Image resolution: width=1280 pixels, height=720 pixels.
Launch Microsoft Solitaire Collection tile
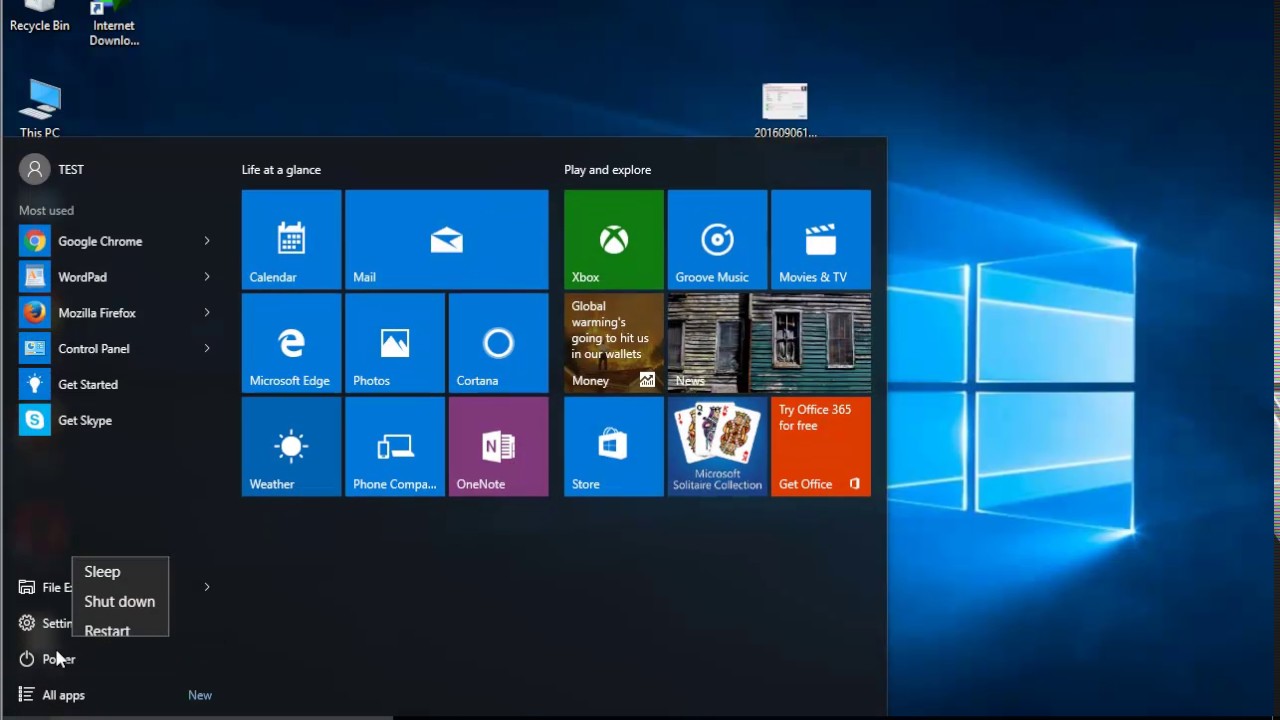(x=717, y=447)
